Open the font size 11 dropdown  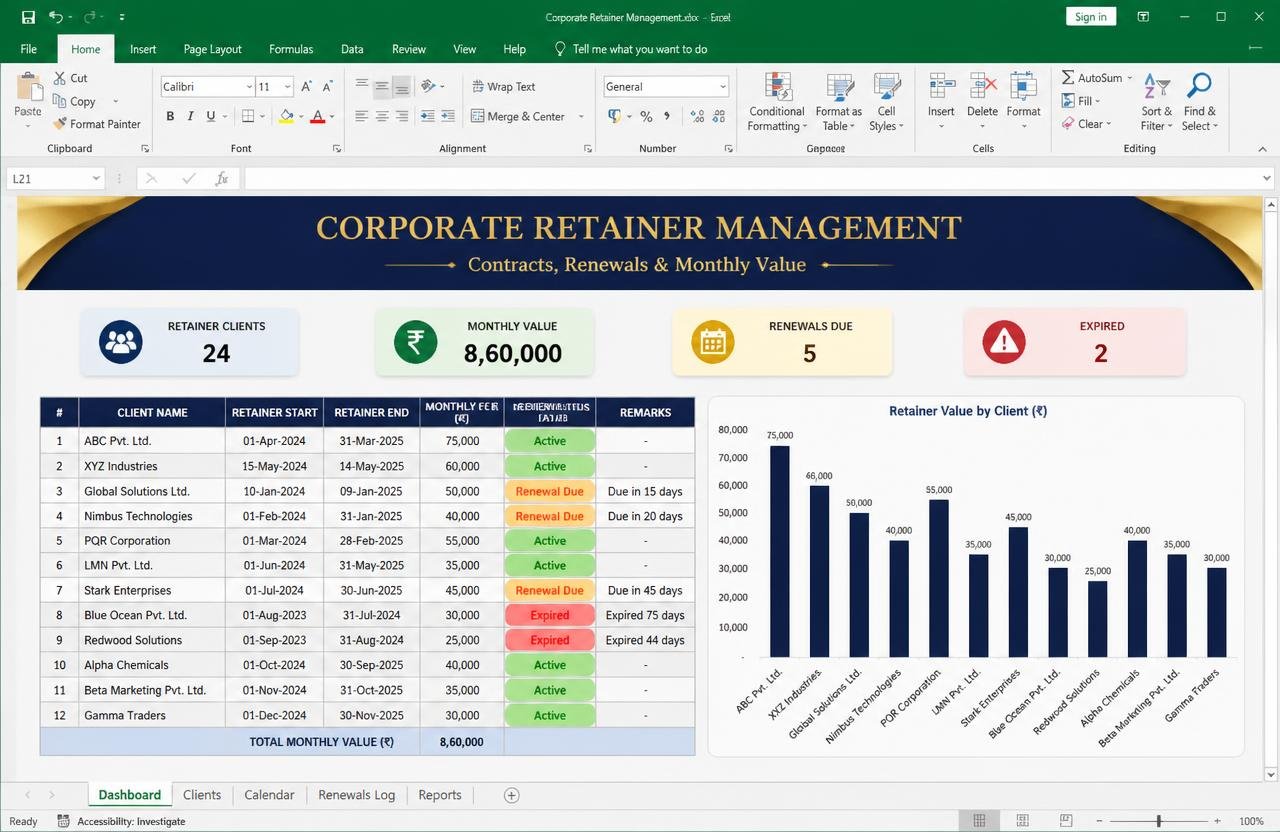(288, 87)
